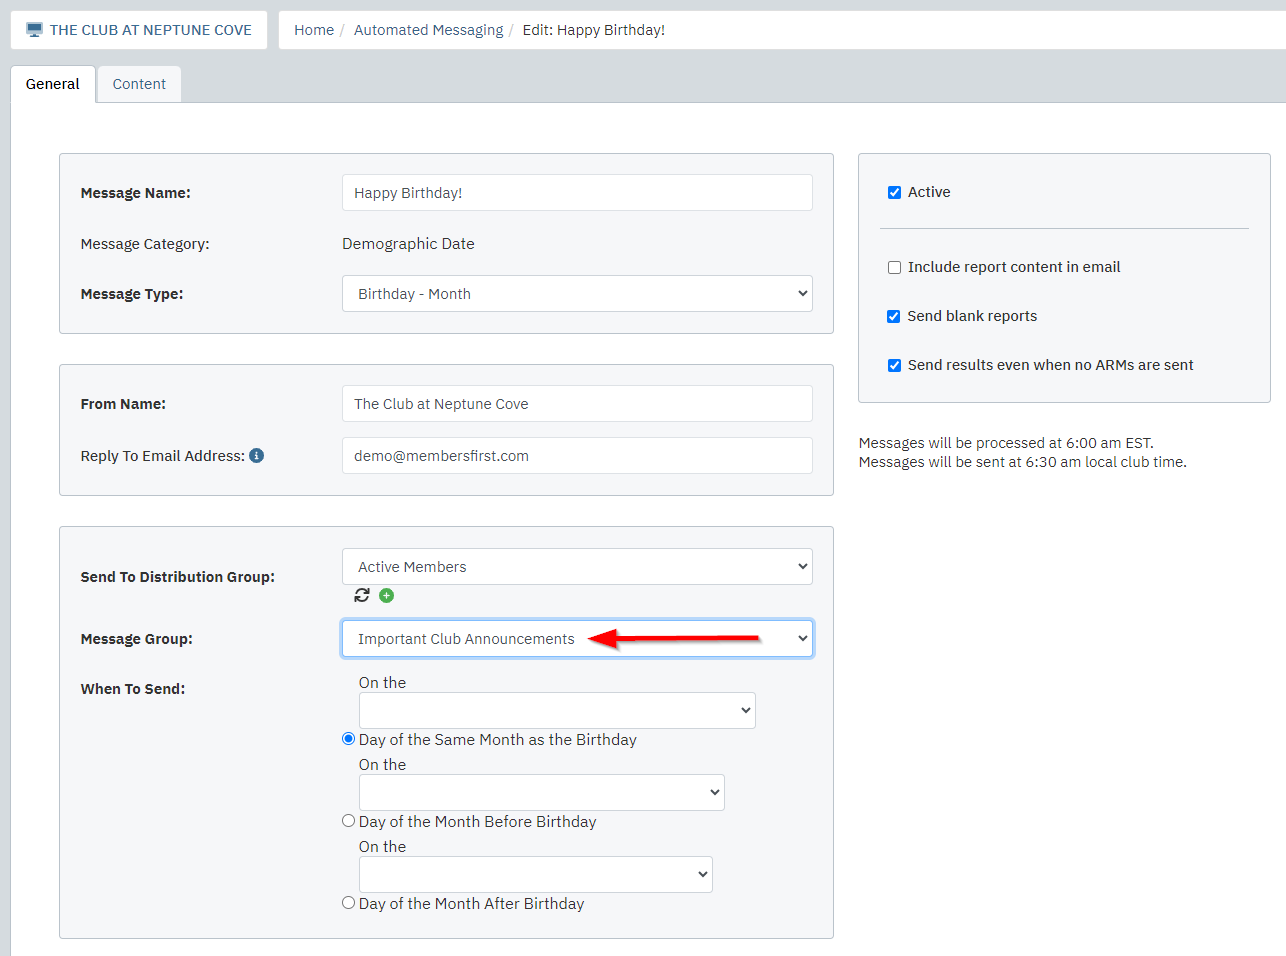This screenshot has height=956, width=1286.
Task: Go to Home breadcrumb link
Action: click(314, 30)
